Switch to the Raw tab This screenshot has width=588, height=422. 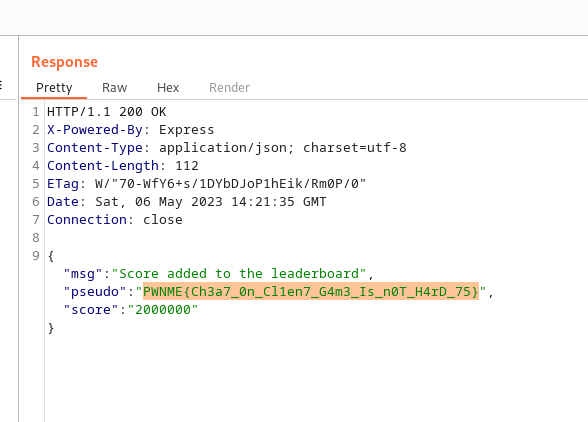coord(114,88)
